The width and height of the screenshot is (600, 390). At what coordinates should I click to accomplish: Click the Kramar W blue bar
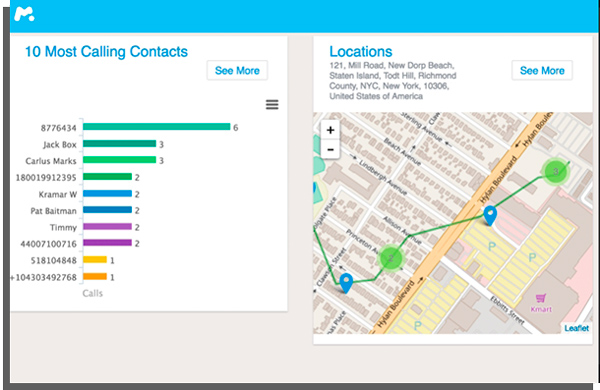point(108,194)
